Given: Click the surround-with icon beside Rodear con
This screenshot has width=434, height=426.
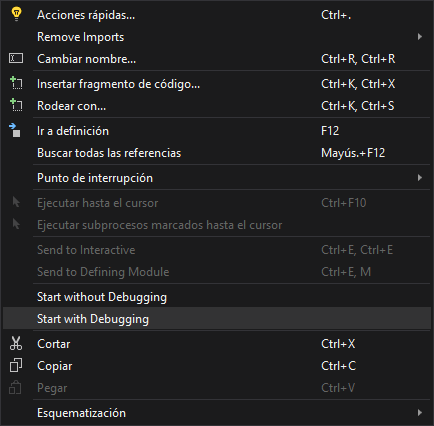Looking at the screenshot, I should click(16, 105).
